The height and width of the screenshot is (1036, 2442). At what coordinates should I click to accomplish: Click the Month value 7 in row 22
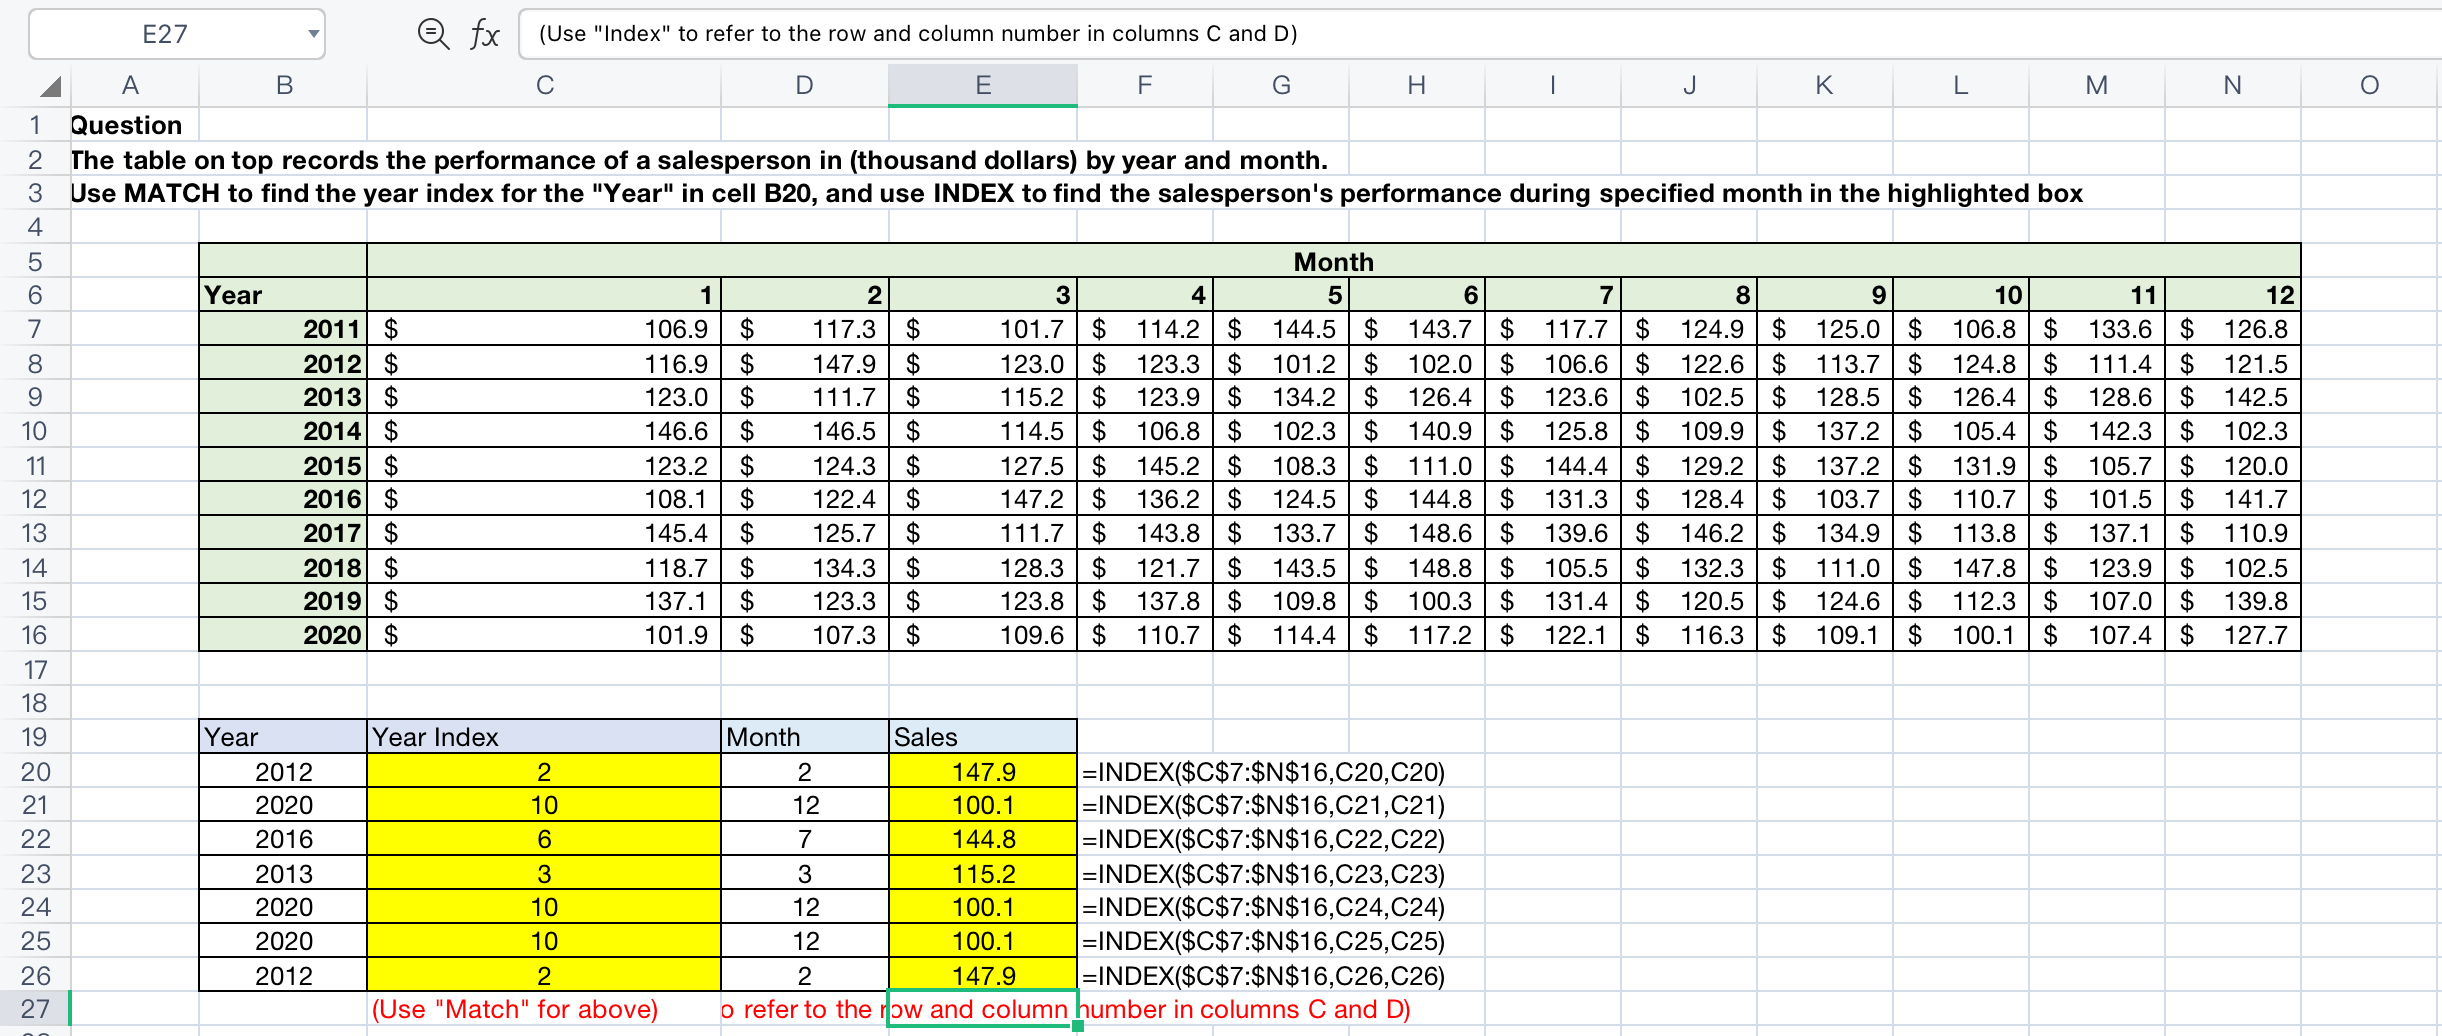pyautogui.click(x=805, y=839)
